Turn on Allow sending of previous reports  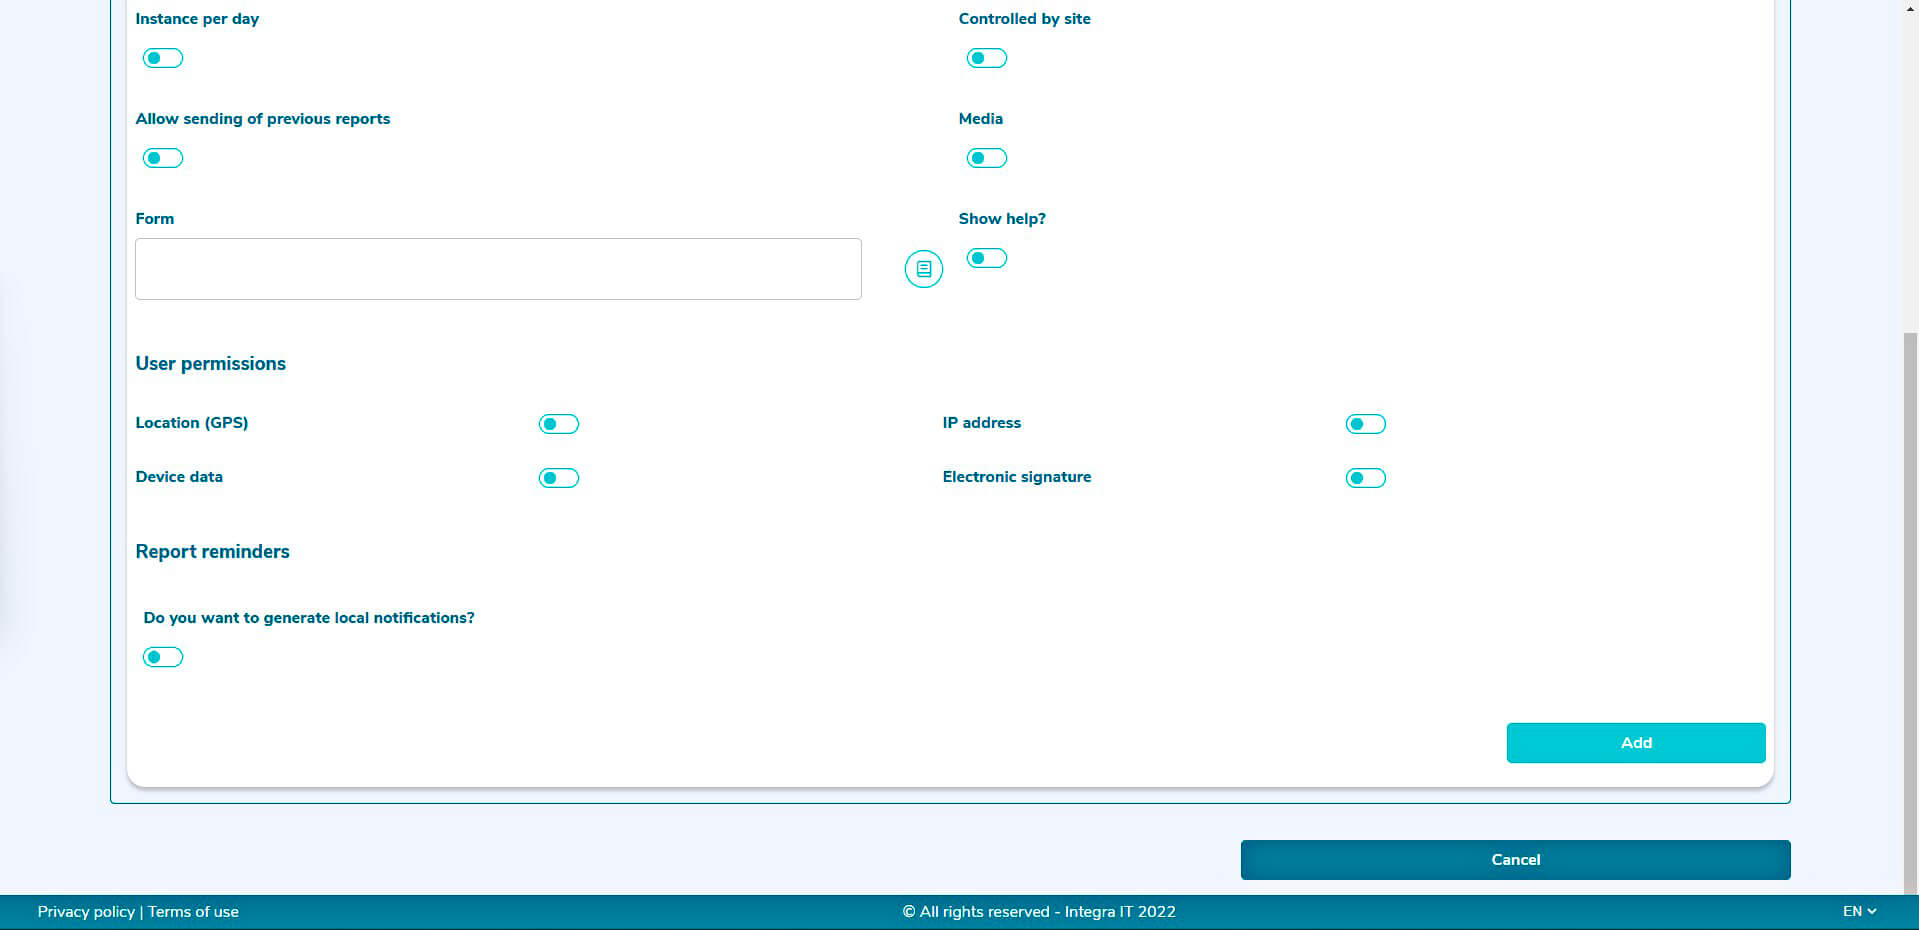[163, 158]
